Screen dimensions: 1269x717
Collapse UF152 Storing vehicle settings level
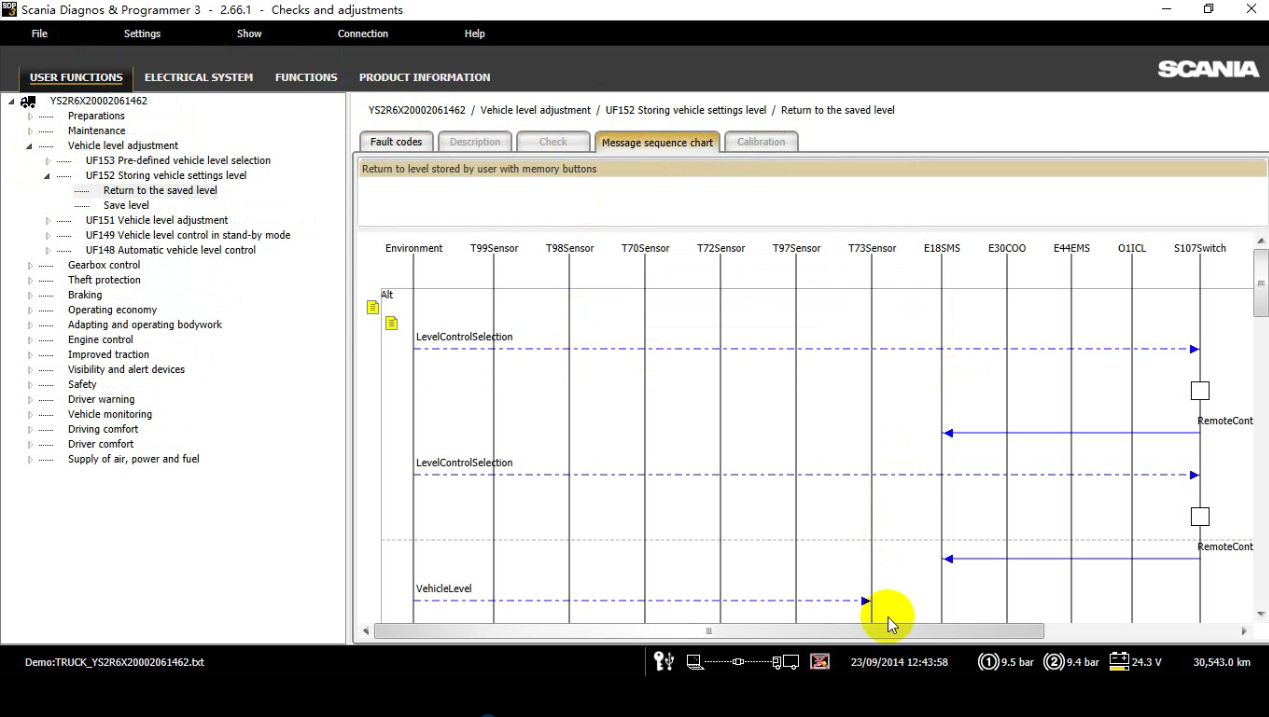coord(48,176)
